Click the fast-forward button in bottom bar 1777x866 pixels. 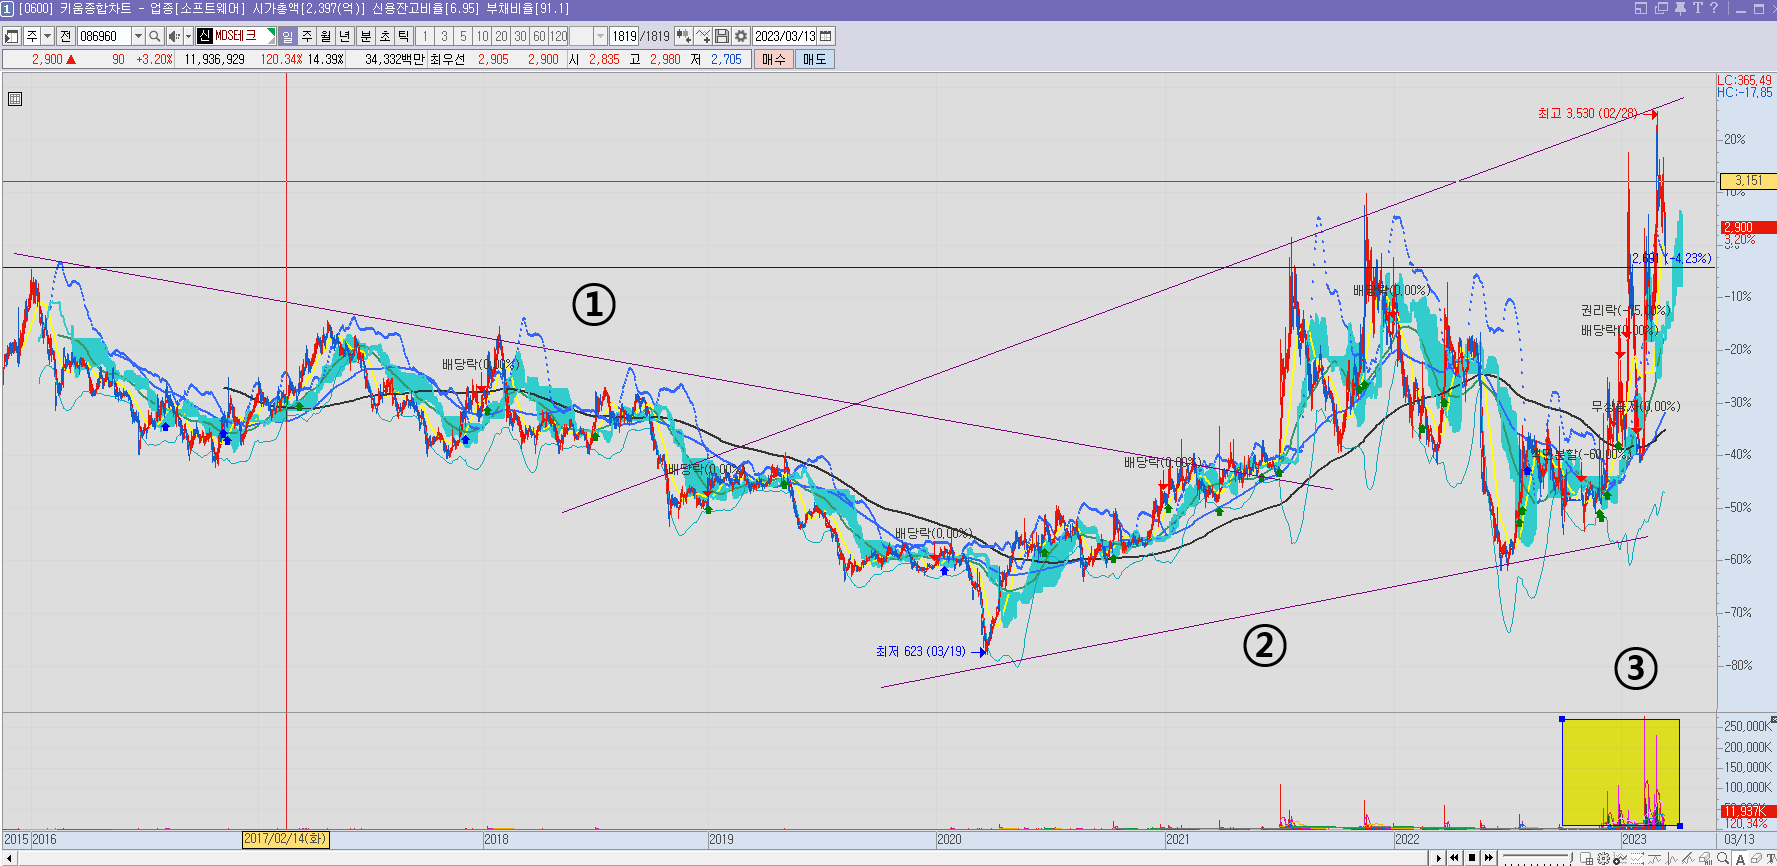pyautogui.click(x=1489, y=858)
